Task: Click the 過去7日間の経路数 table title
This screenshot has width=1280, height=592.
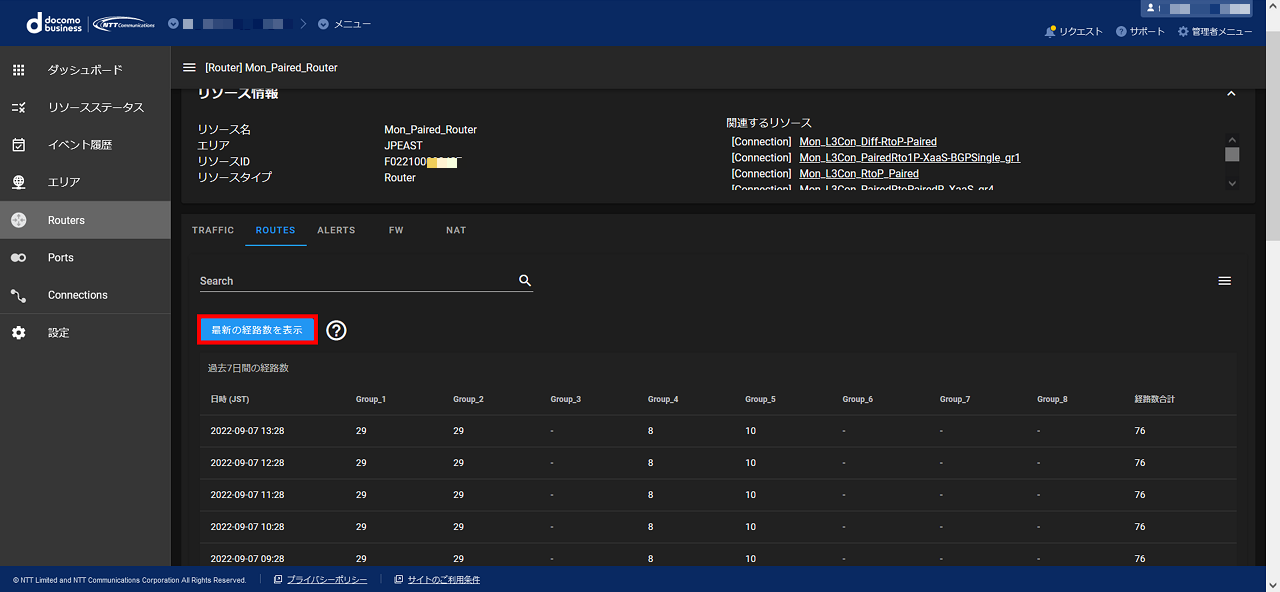Action: point(248,368)
